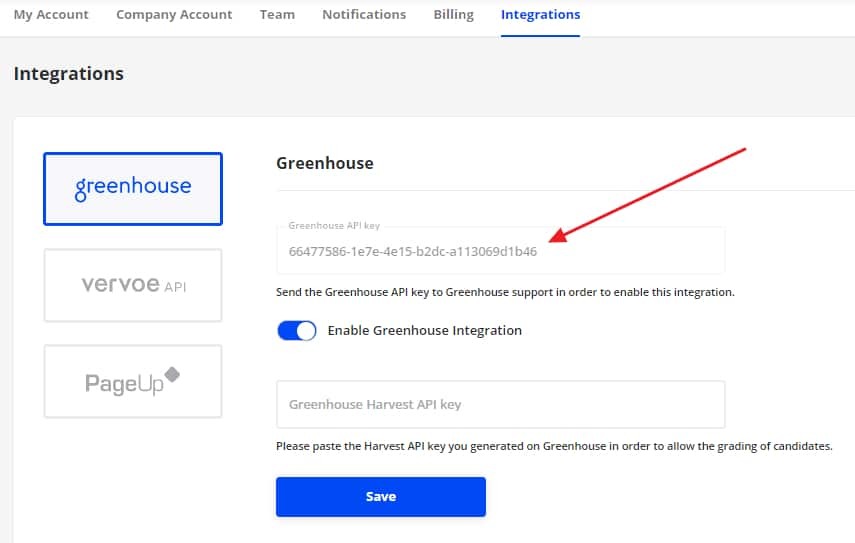Select the greenhouse integration logo card

coord(133,188)
